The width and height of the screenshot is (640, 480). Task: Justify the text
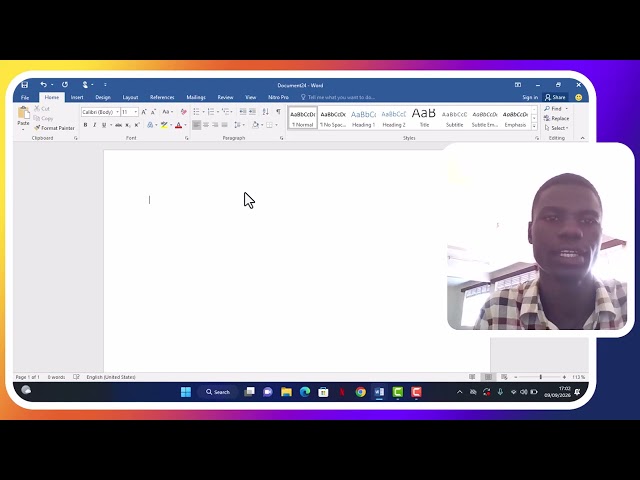[x=224, y=125]
